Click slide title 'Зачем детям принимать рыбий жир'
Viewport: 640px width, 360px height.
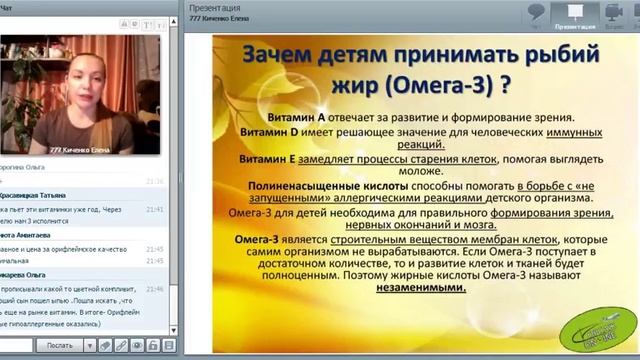421,70
